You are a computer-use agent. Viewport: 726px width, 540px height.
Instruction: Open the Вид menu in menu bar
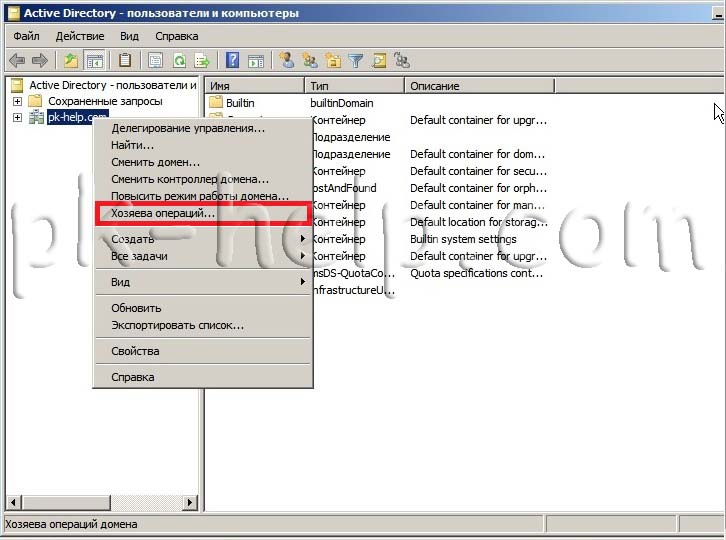[129, 36]
